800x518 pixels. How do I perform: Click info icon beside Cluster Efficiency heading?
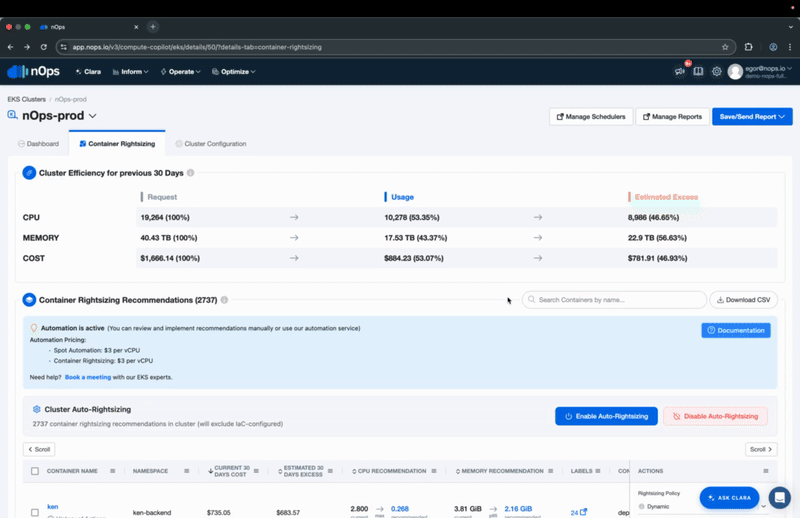(191, 173)
